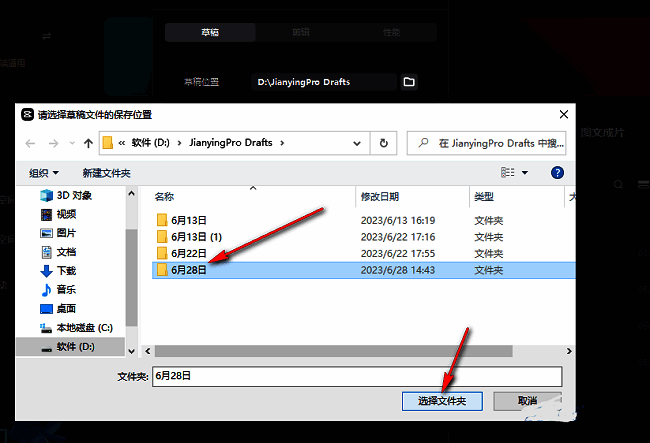Expand the address bar path history dropdown

(360, 143)
